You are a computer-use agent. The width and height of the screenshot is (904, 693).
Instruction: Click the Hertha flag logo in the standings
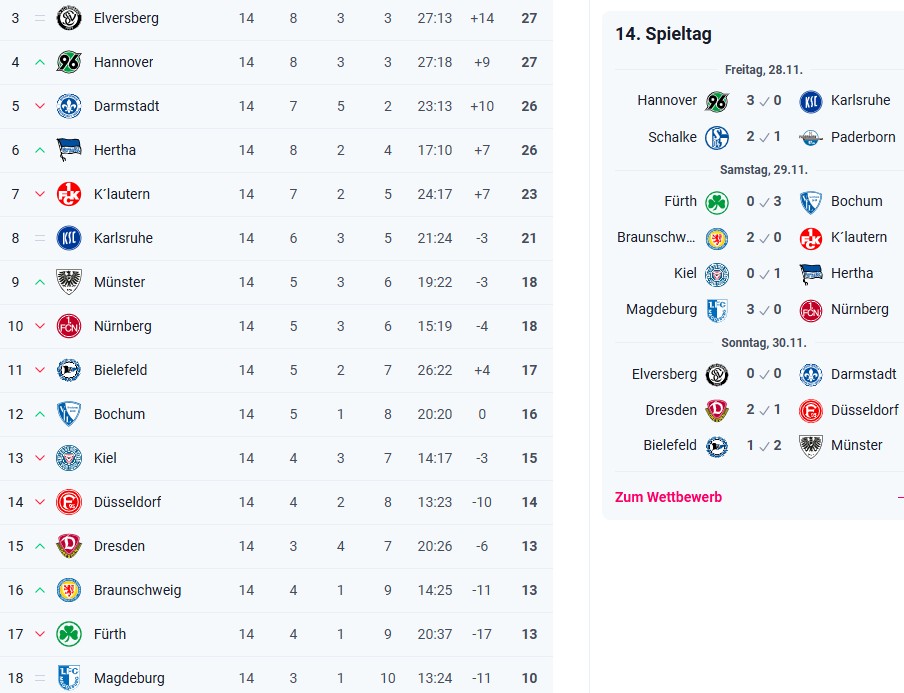pos(69,150)
